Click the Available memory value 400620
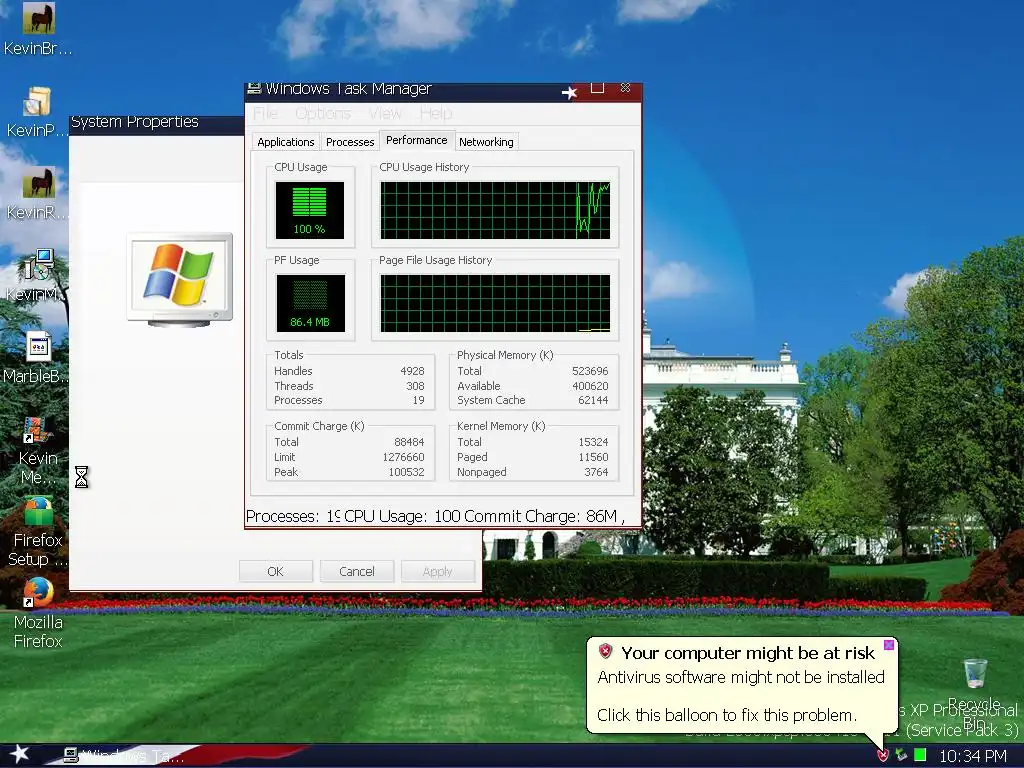 pos(590,386)
